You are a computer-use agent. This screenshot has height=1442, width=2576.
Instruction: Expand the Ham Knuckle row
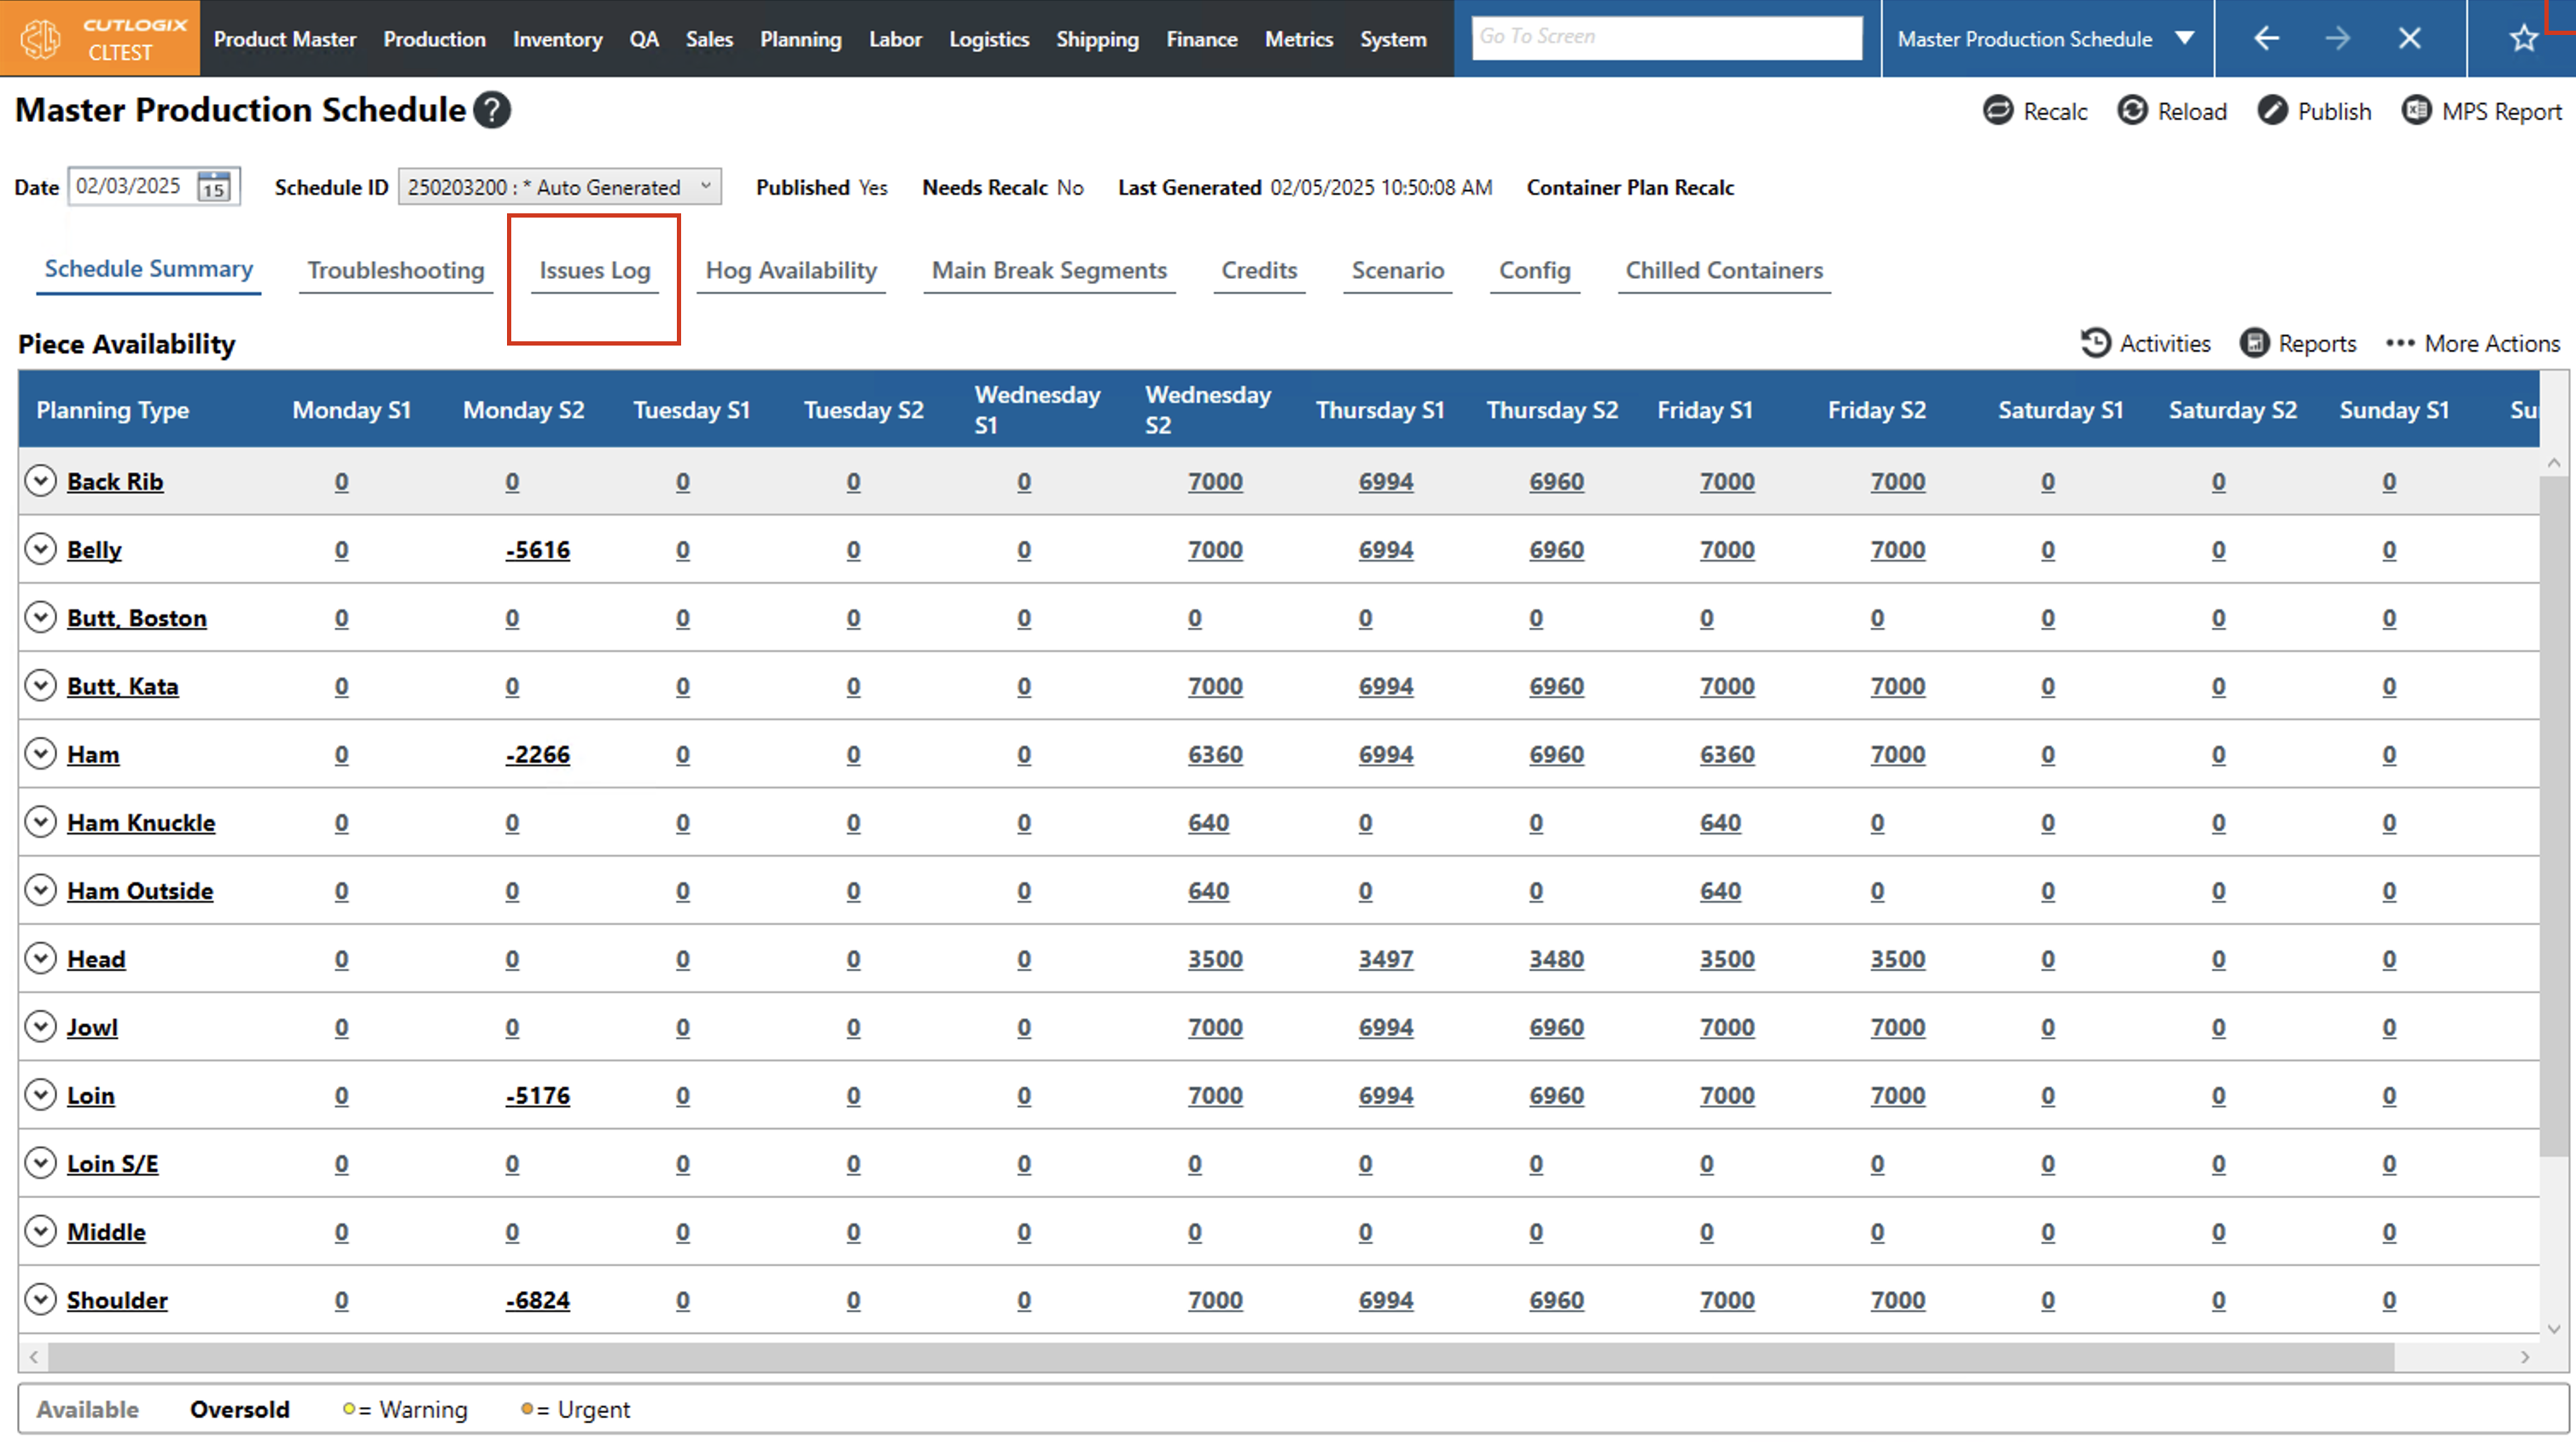tap(40, 822)
